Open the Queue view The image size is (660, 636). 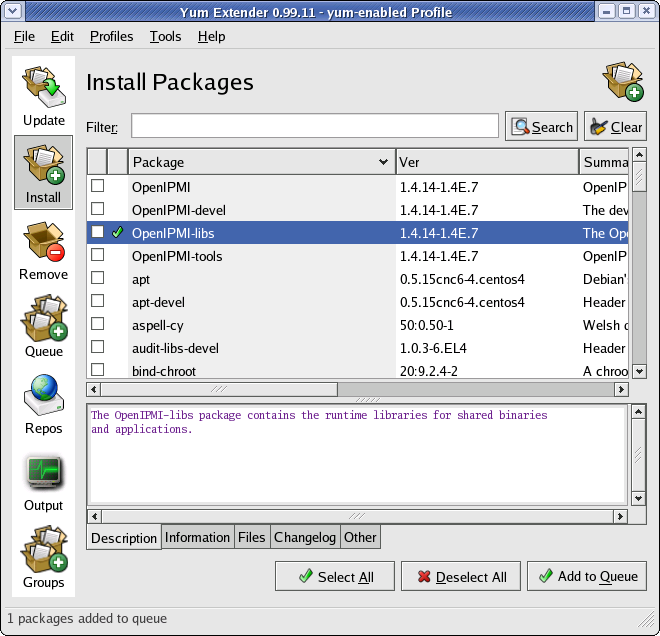pos(43,328)
